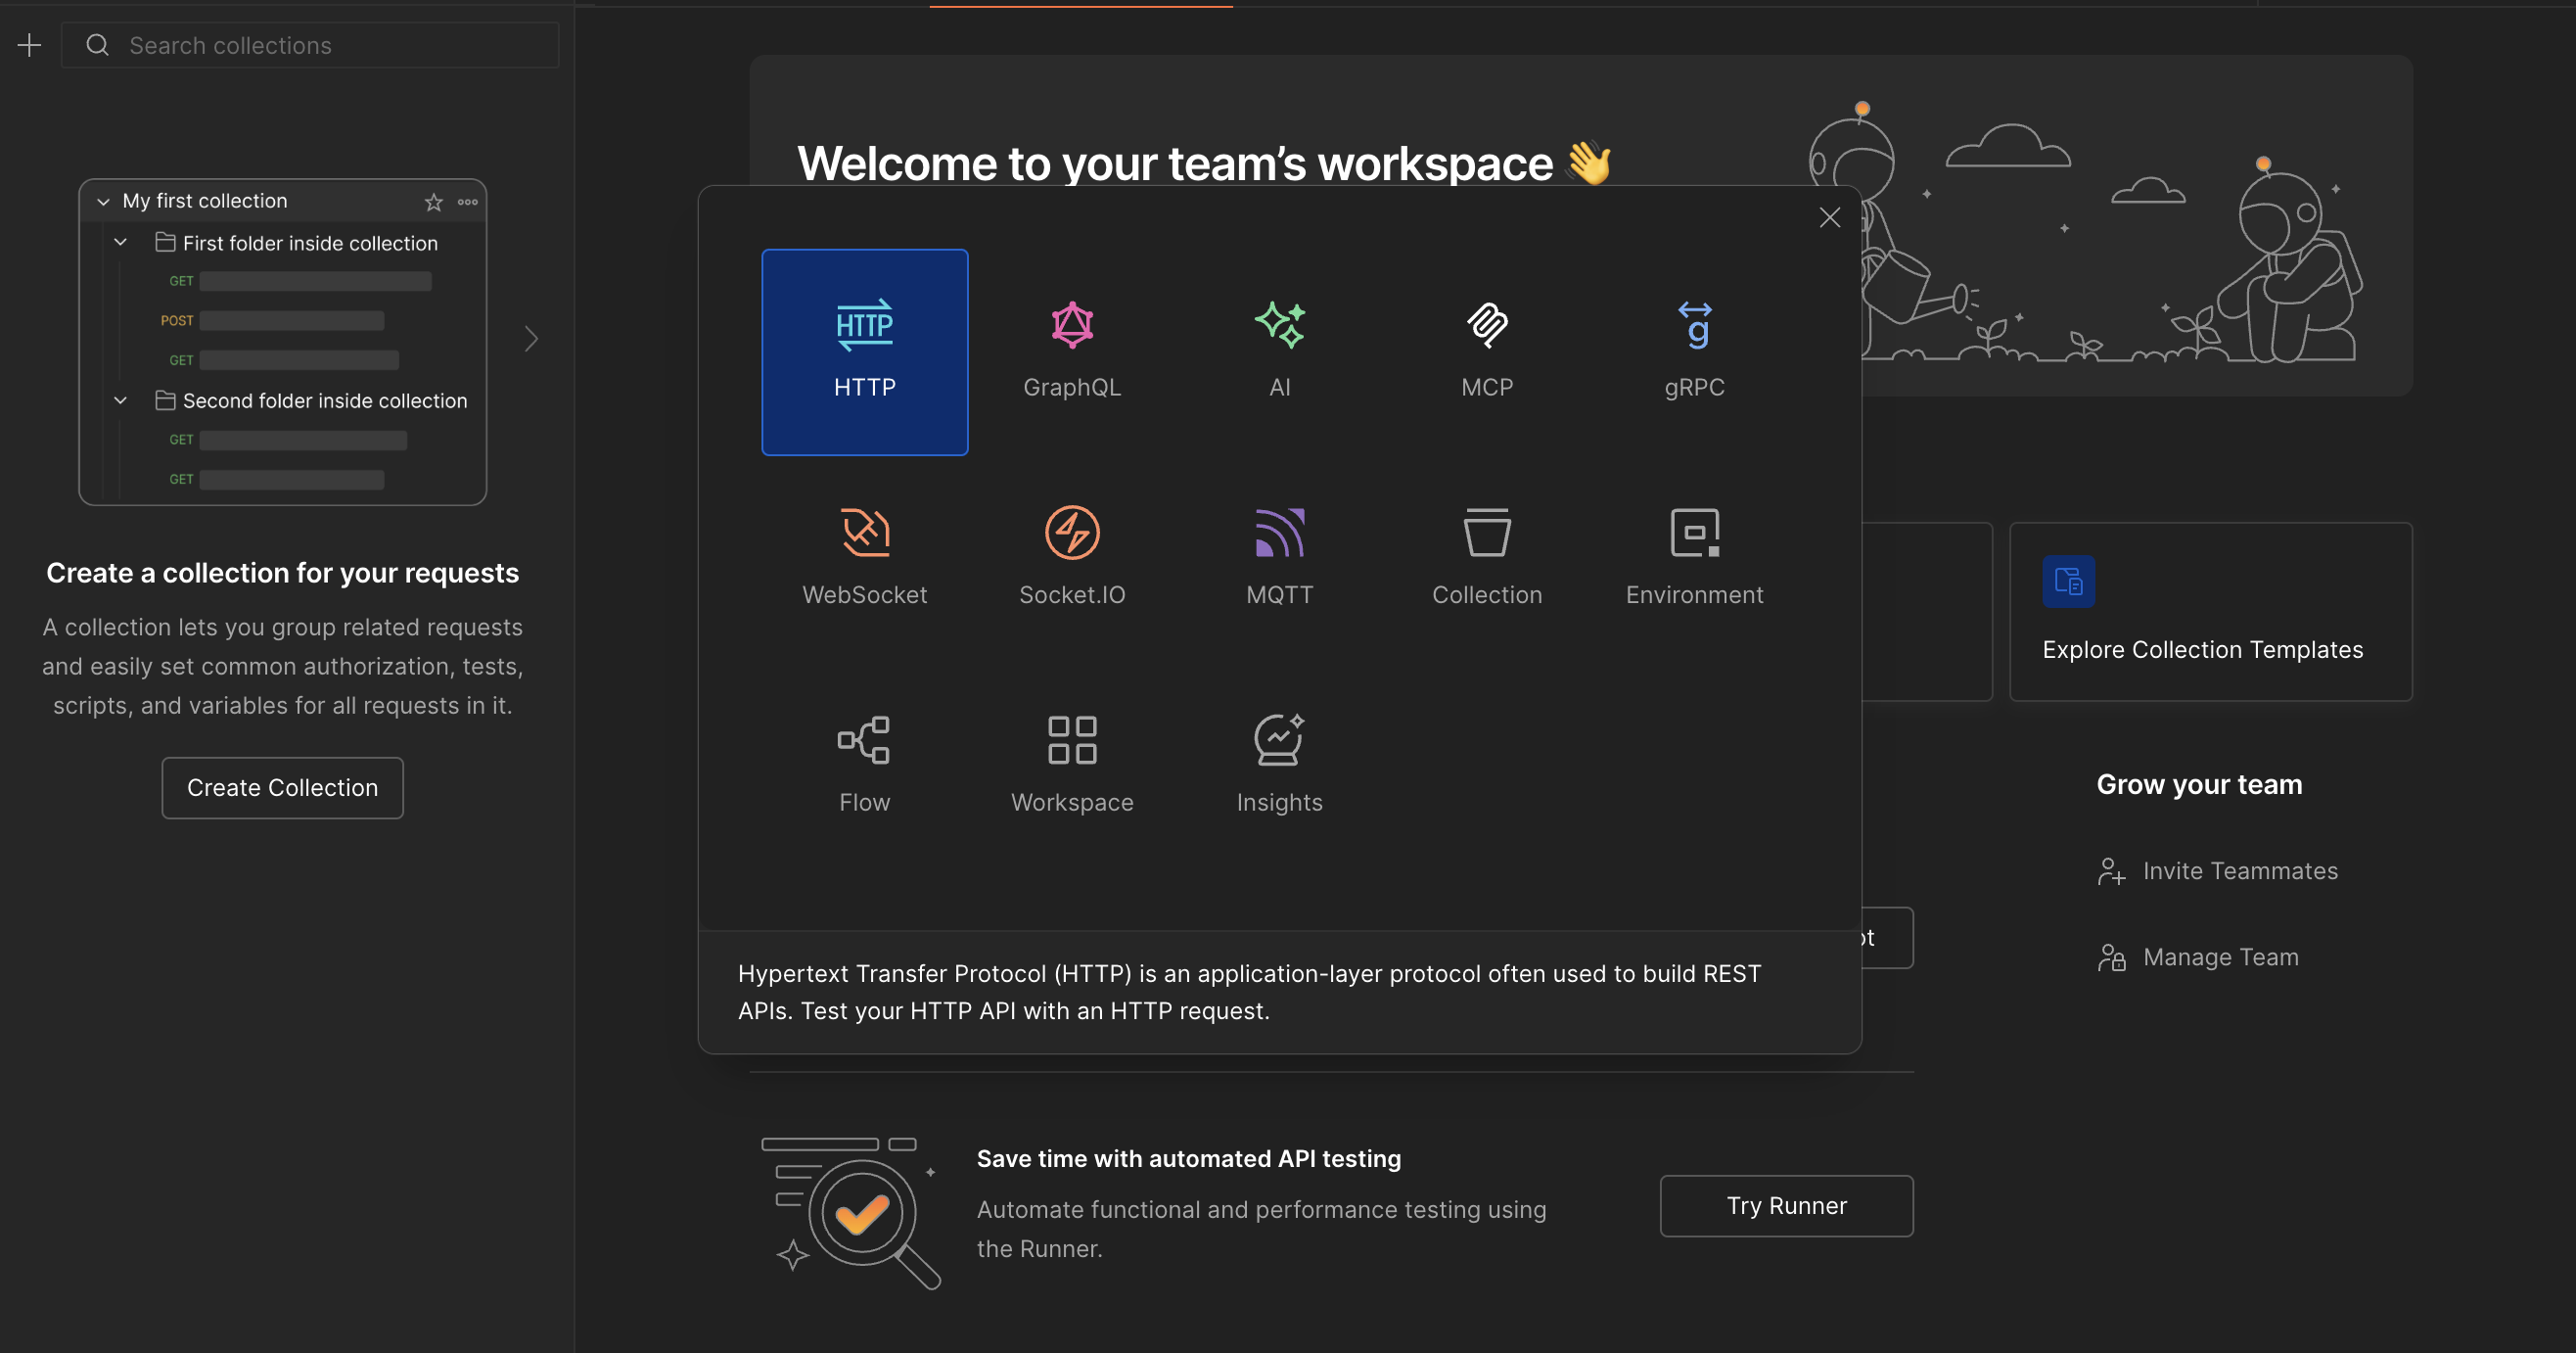Collapse My first collection chevron

tap(103, 202)
